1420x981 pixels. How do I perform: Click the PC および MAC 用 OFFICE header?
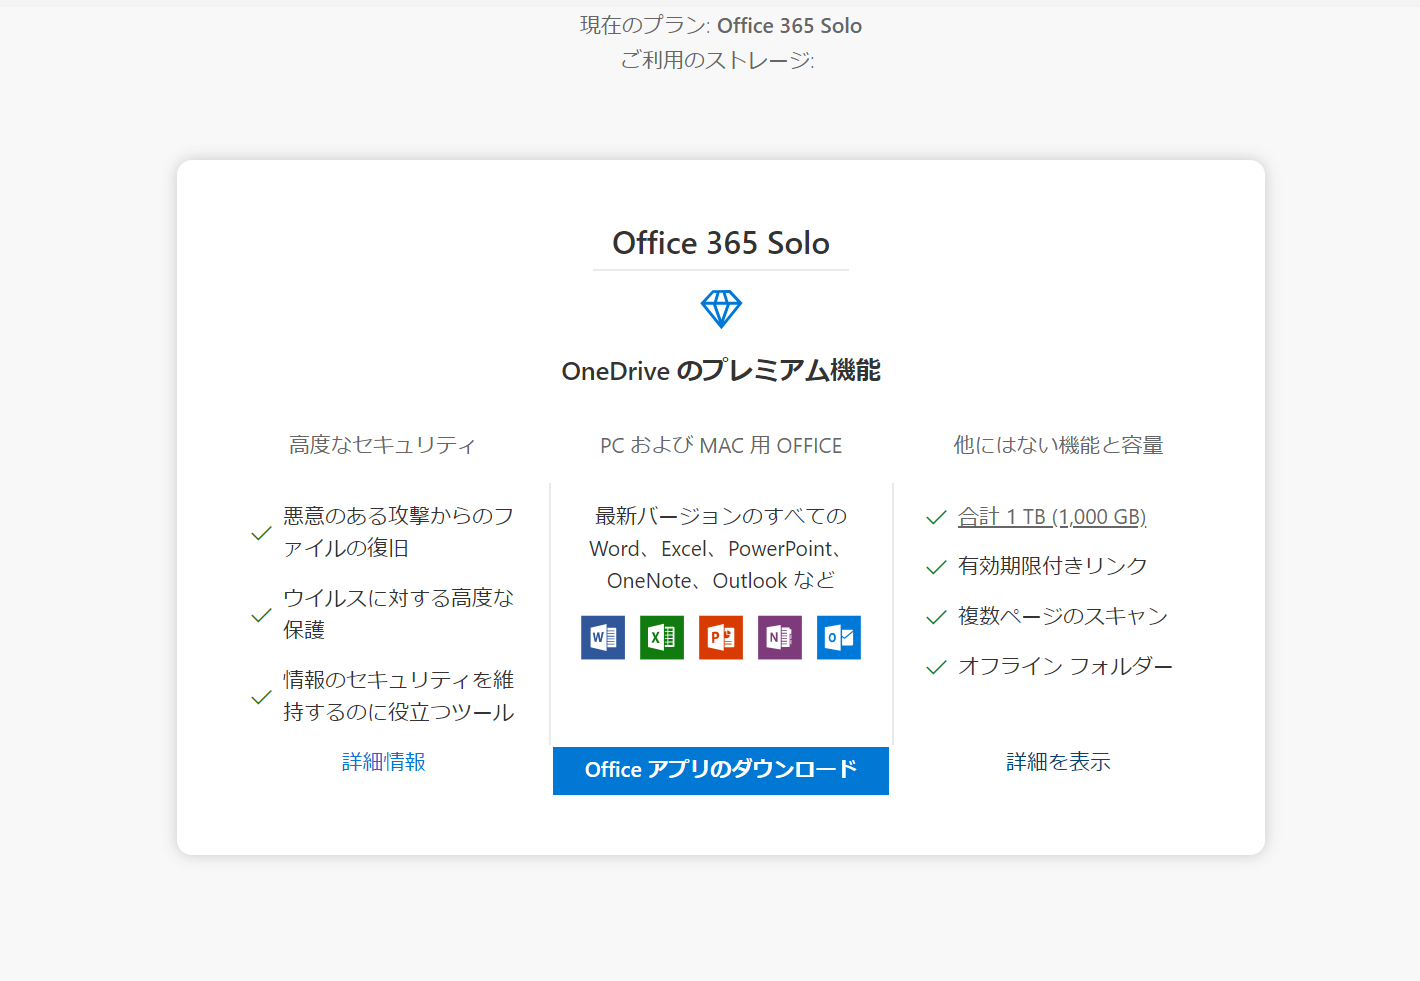(721, 445)
